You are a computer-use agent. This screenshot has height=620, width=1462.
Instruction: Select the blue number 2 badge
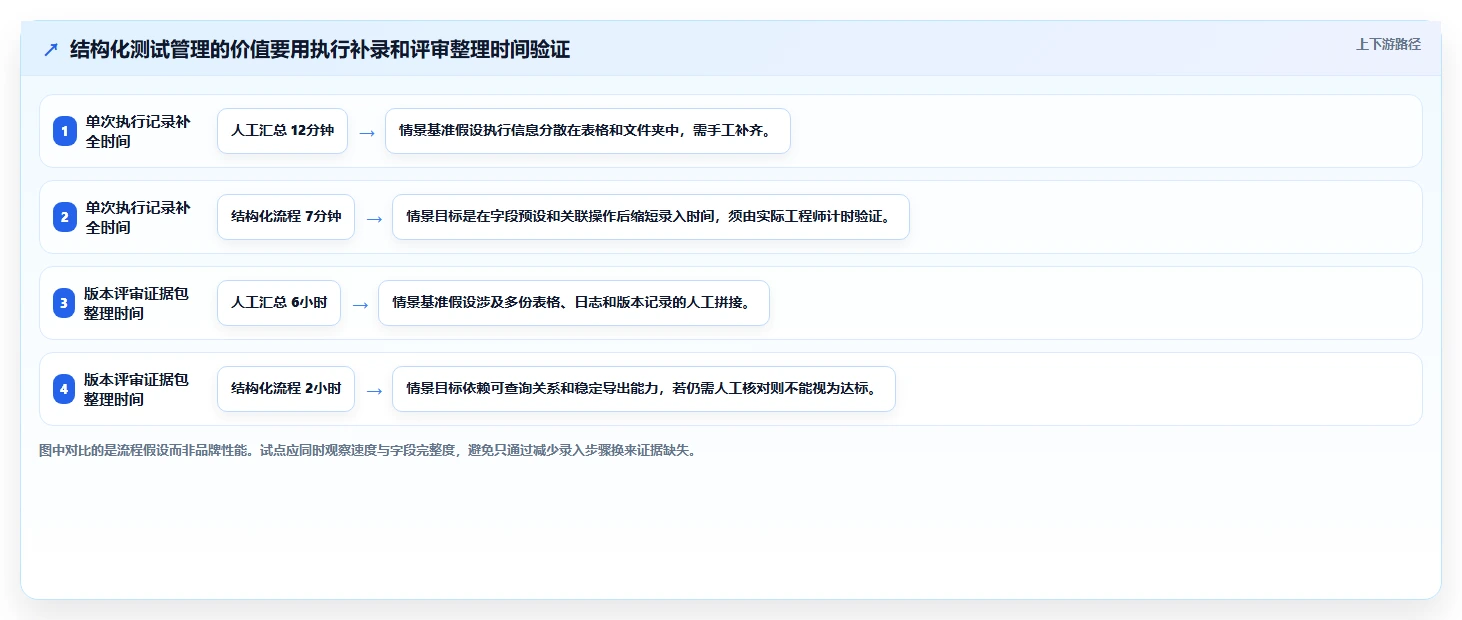[65, 217]
